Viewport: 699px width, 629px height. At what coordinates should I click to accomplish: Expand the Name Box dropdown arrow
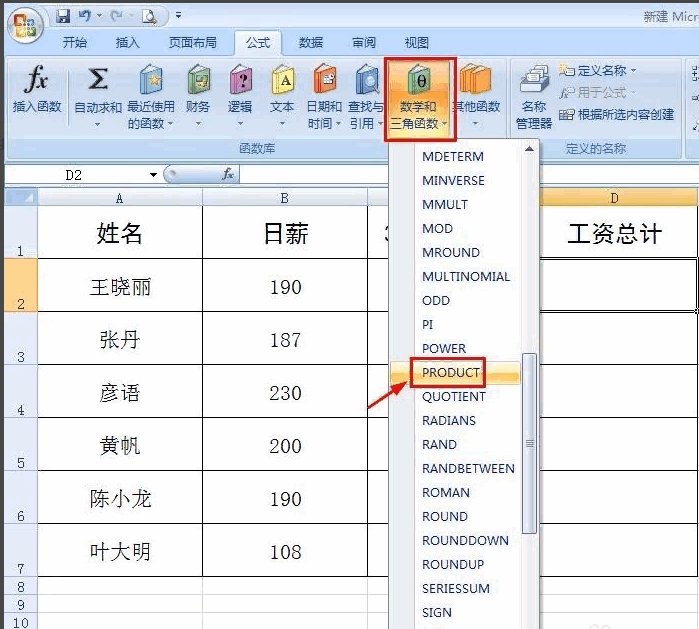click(153, 175)
